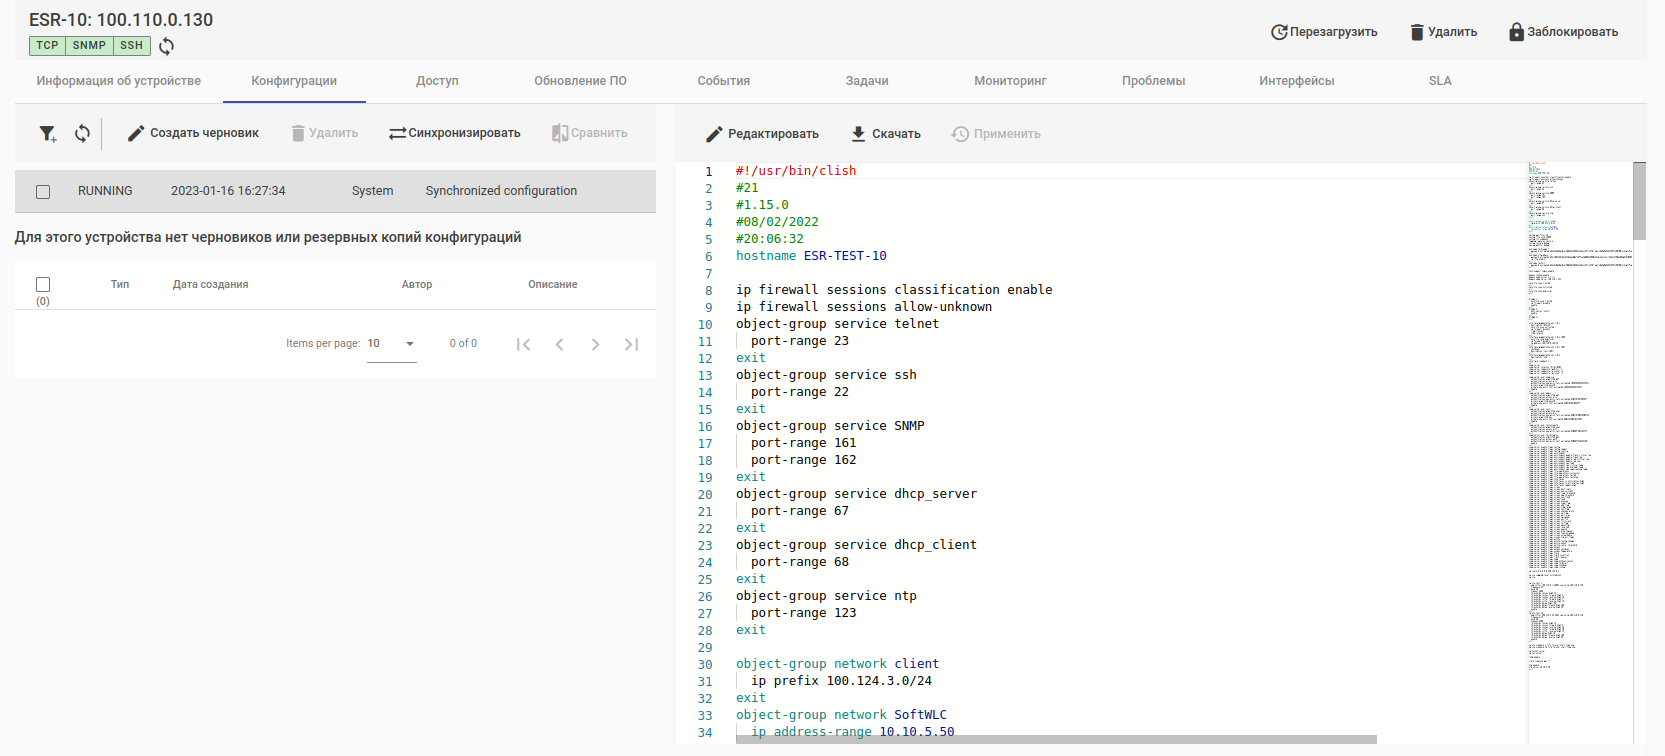The width and height of the screenshot is (1665, 756).
Task: Toggle the select-all checkbox in drafts table
Action: [x=43, y=285]
